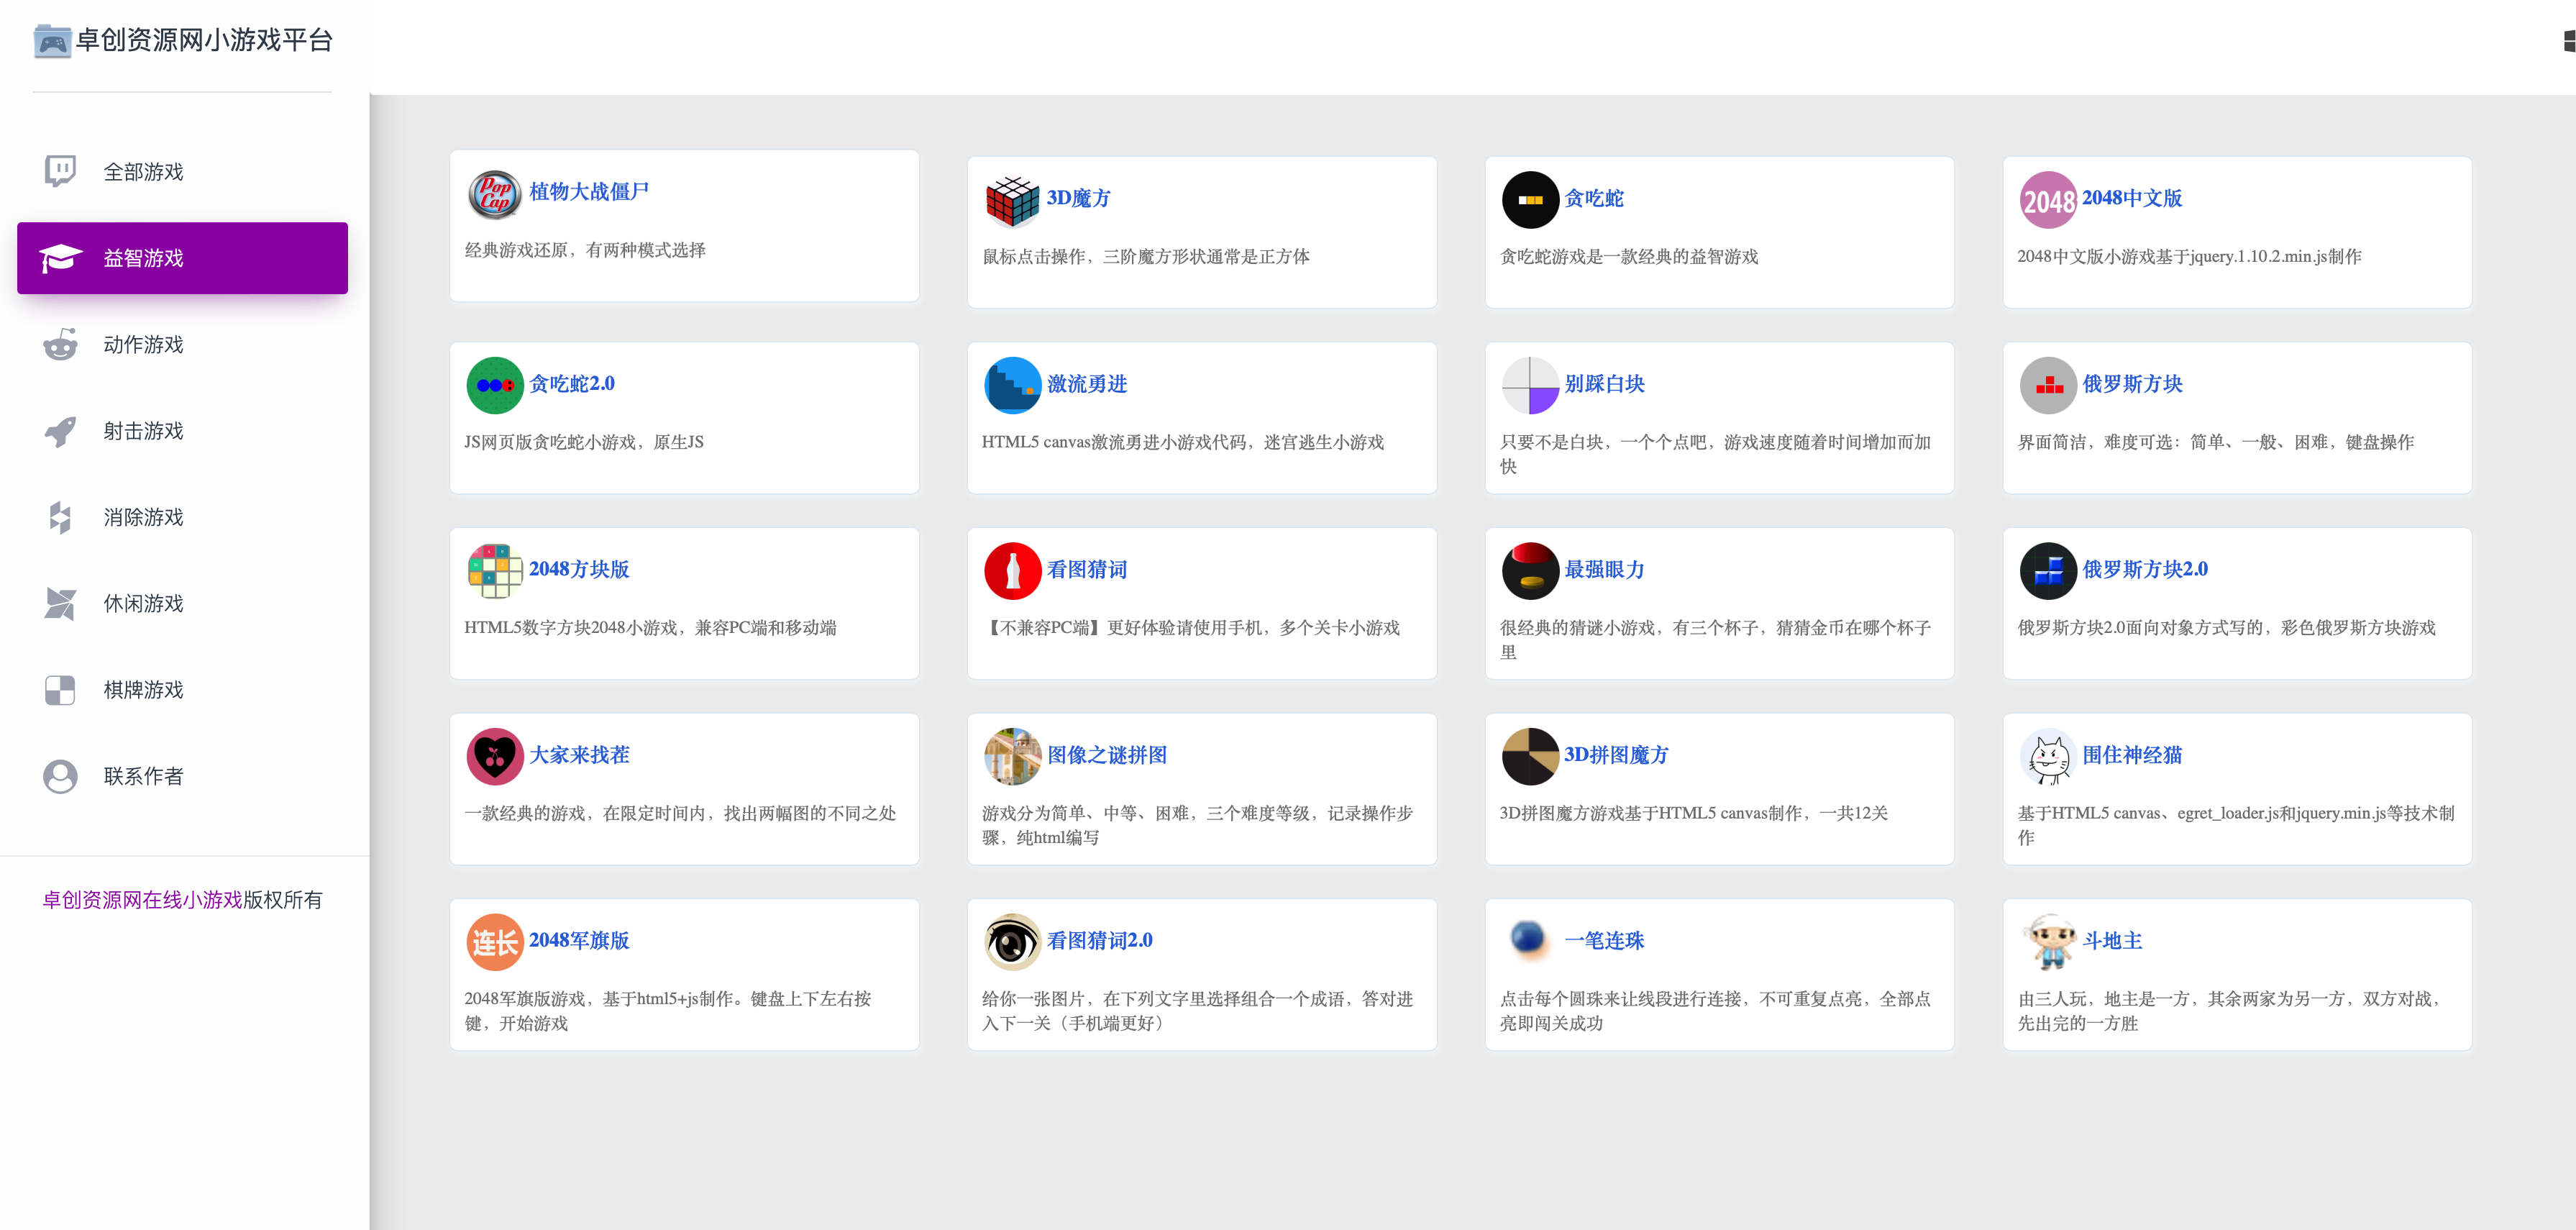Image resolution: width=2576 pixels, height=1230 pixels.
Task: Click the green icon of 贪吃蛇2.0
Action: click(495, 385)
